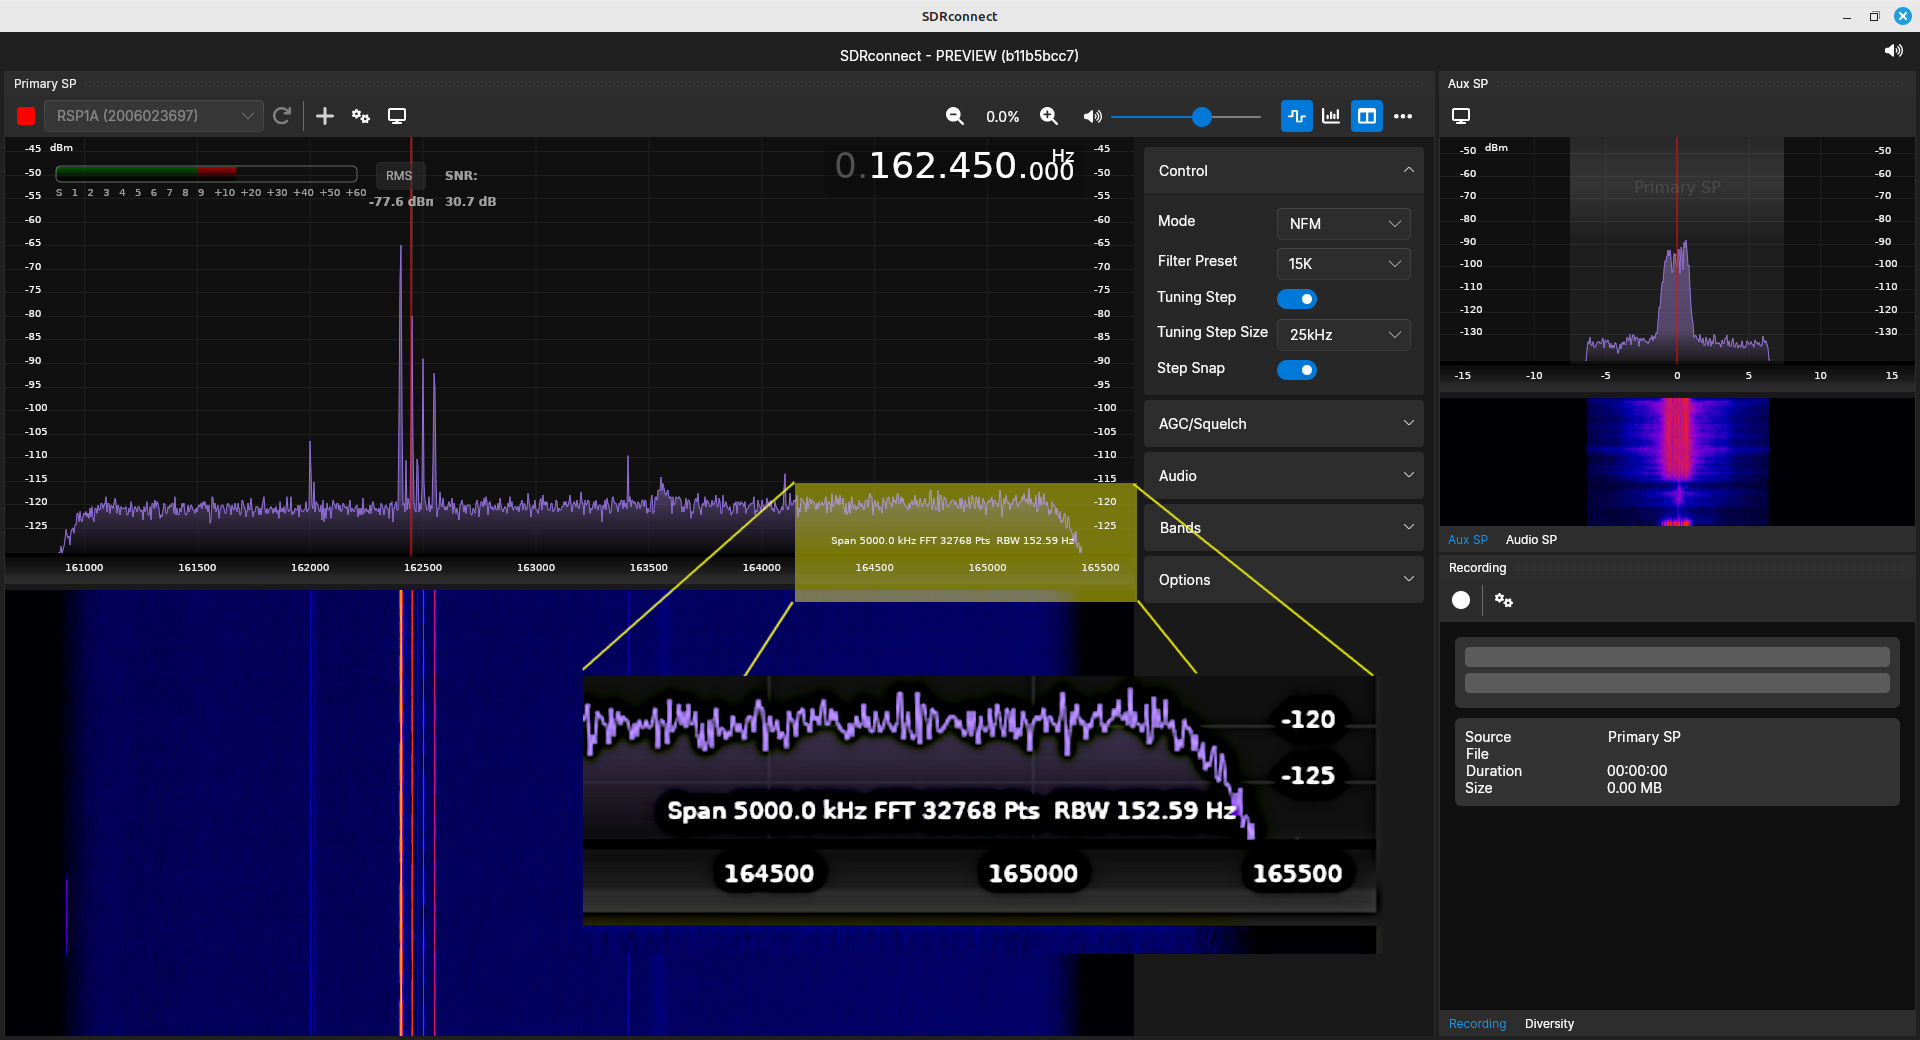1920x1040 pixels.
Task: Mute audio using the Primary SP speaker icon
Action: pos(1092,116)
